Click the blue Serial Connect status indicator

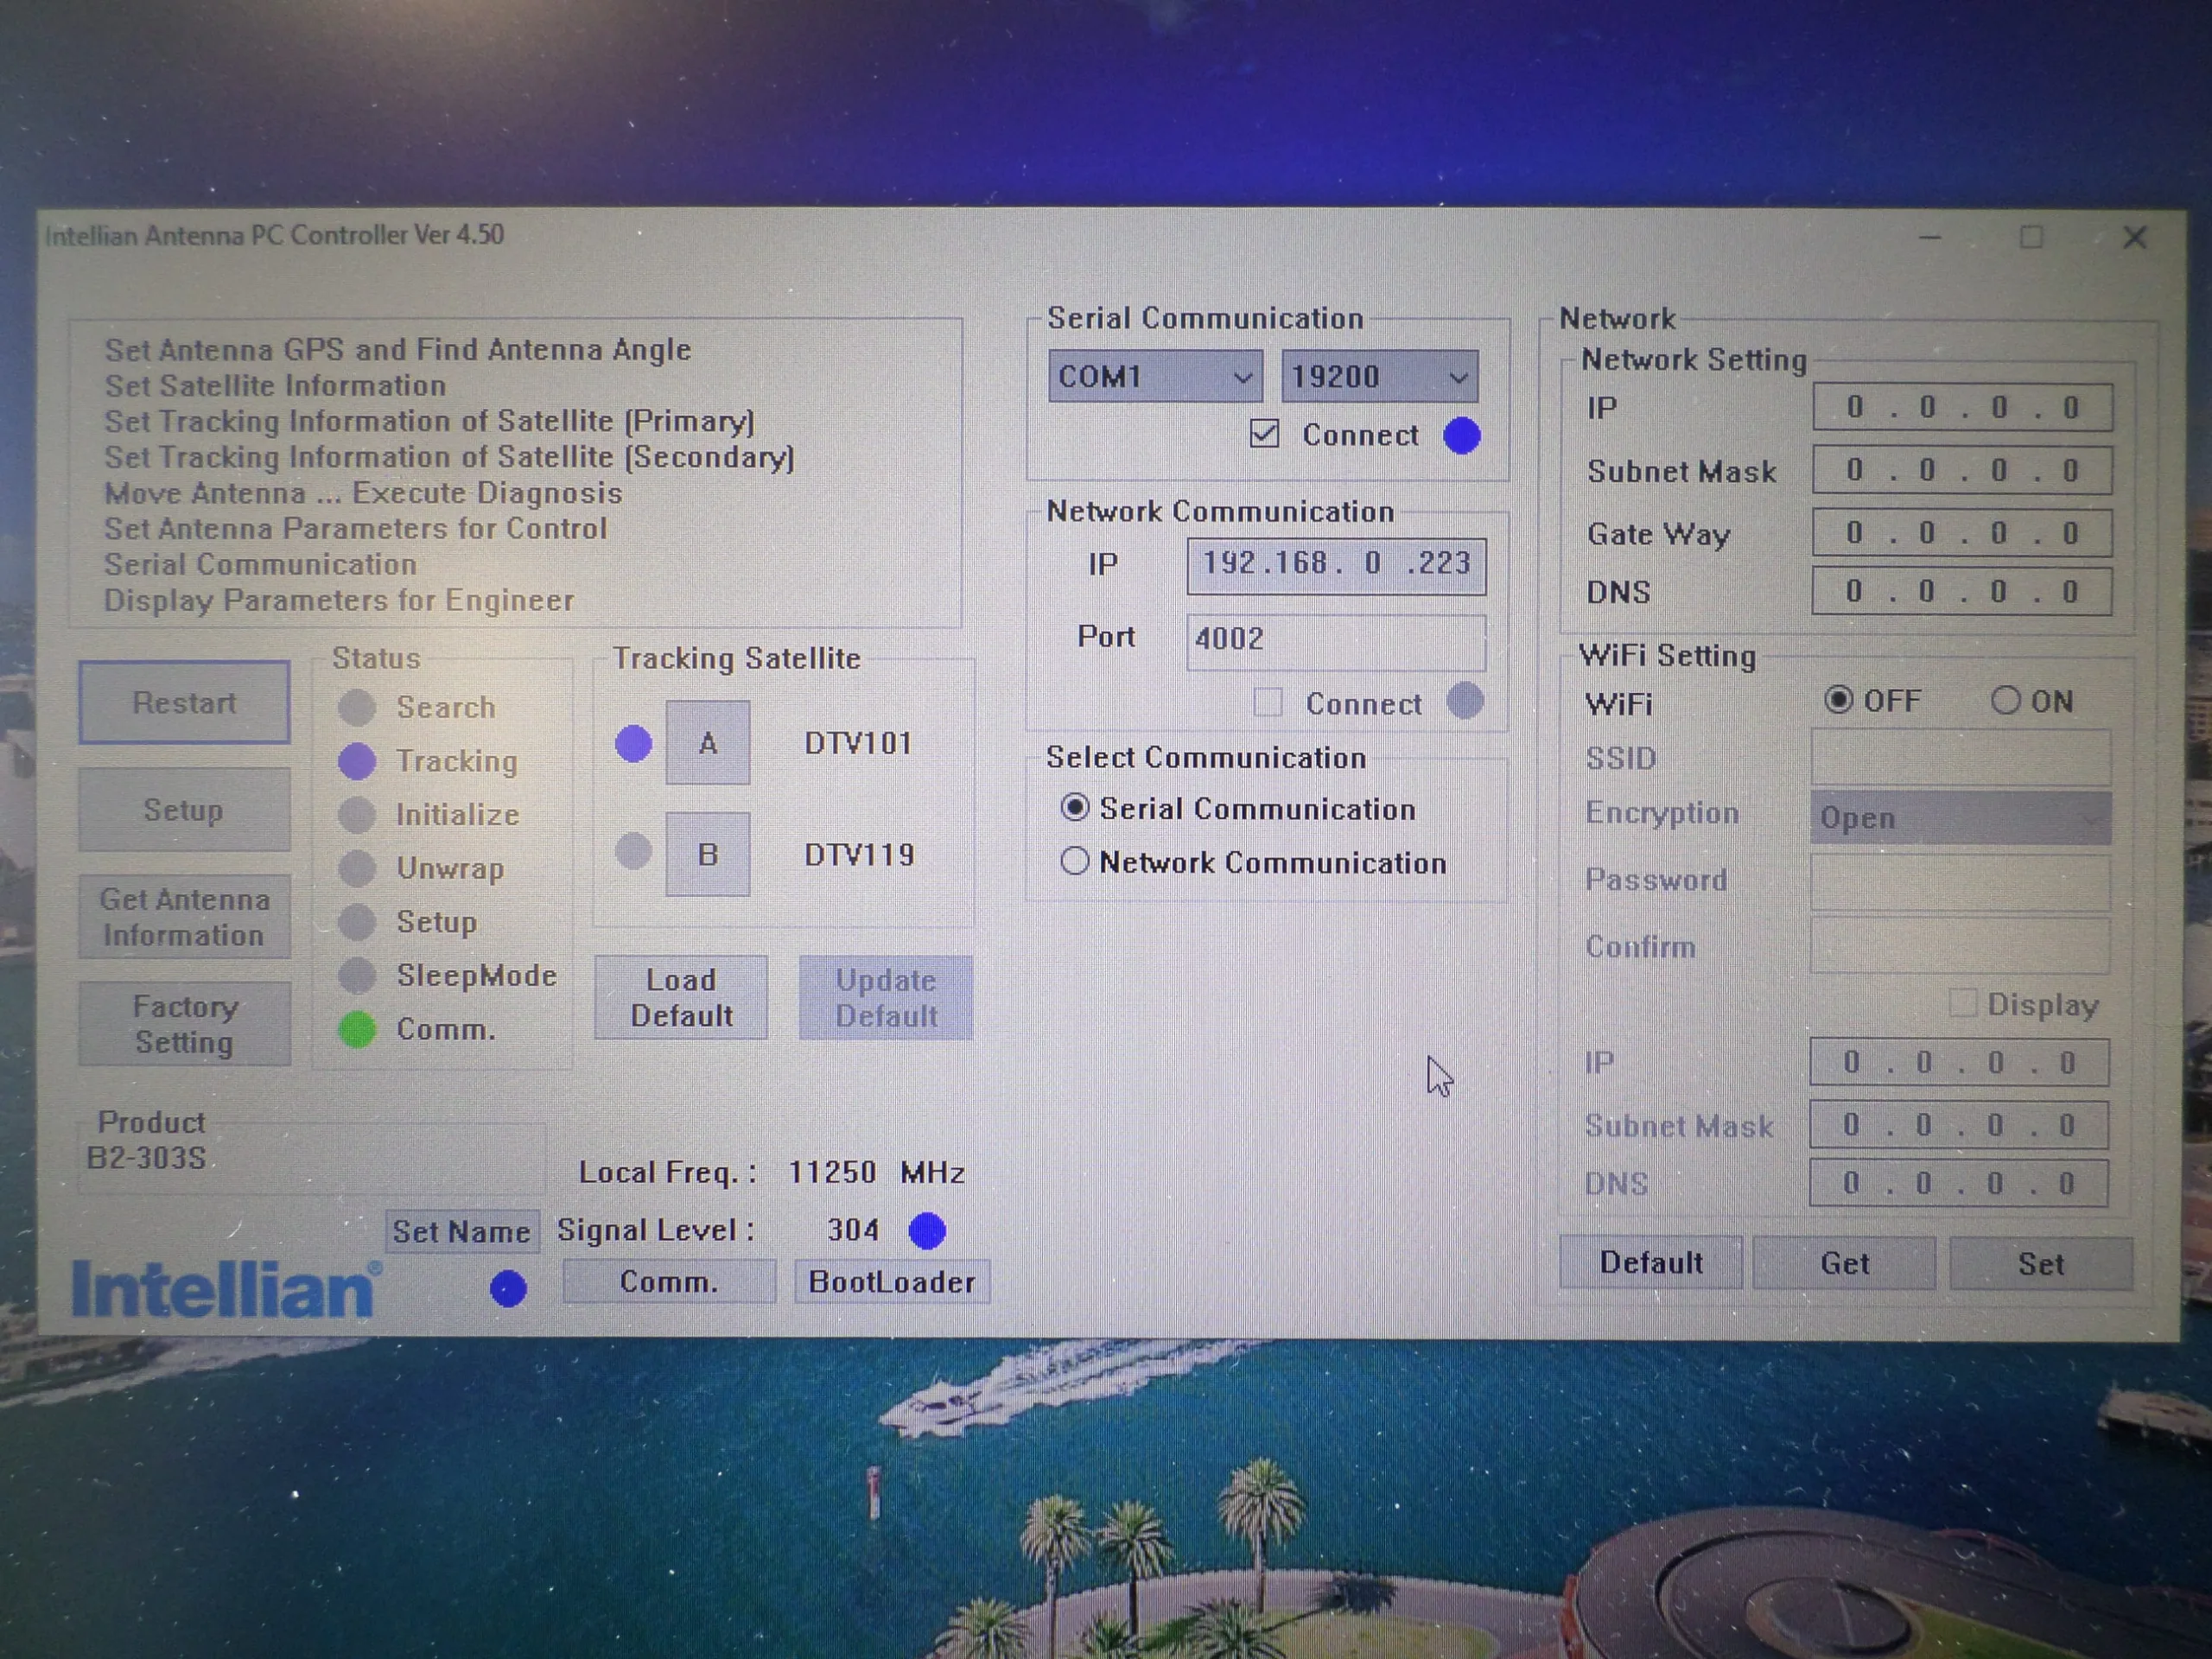[1462, 435]
